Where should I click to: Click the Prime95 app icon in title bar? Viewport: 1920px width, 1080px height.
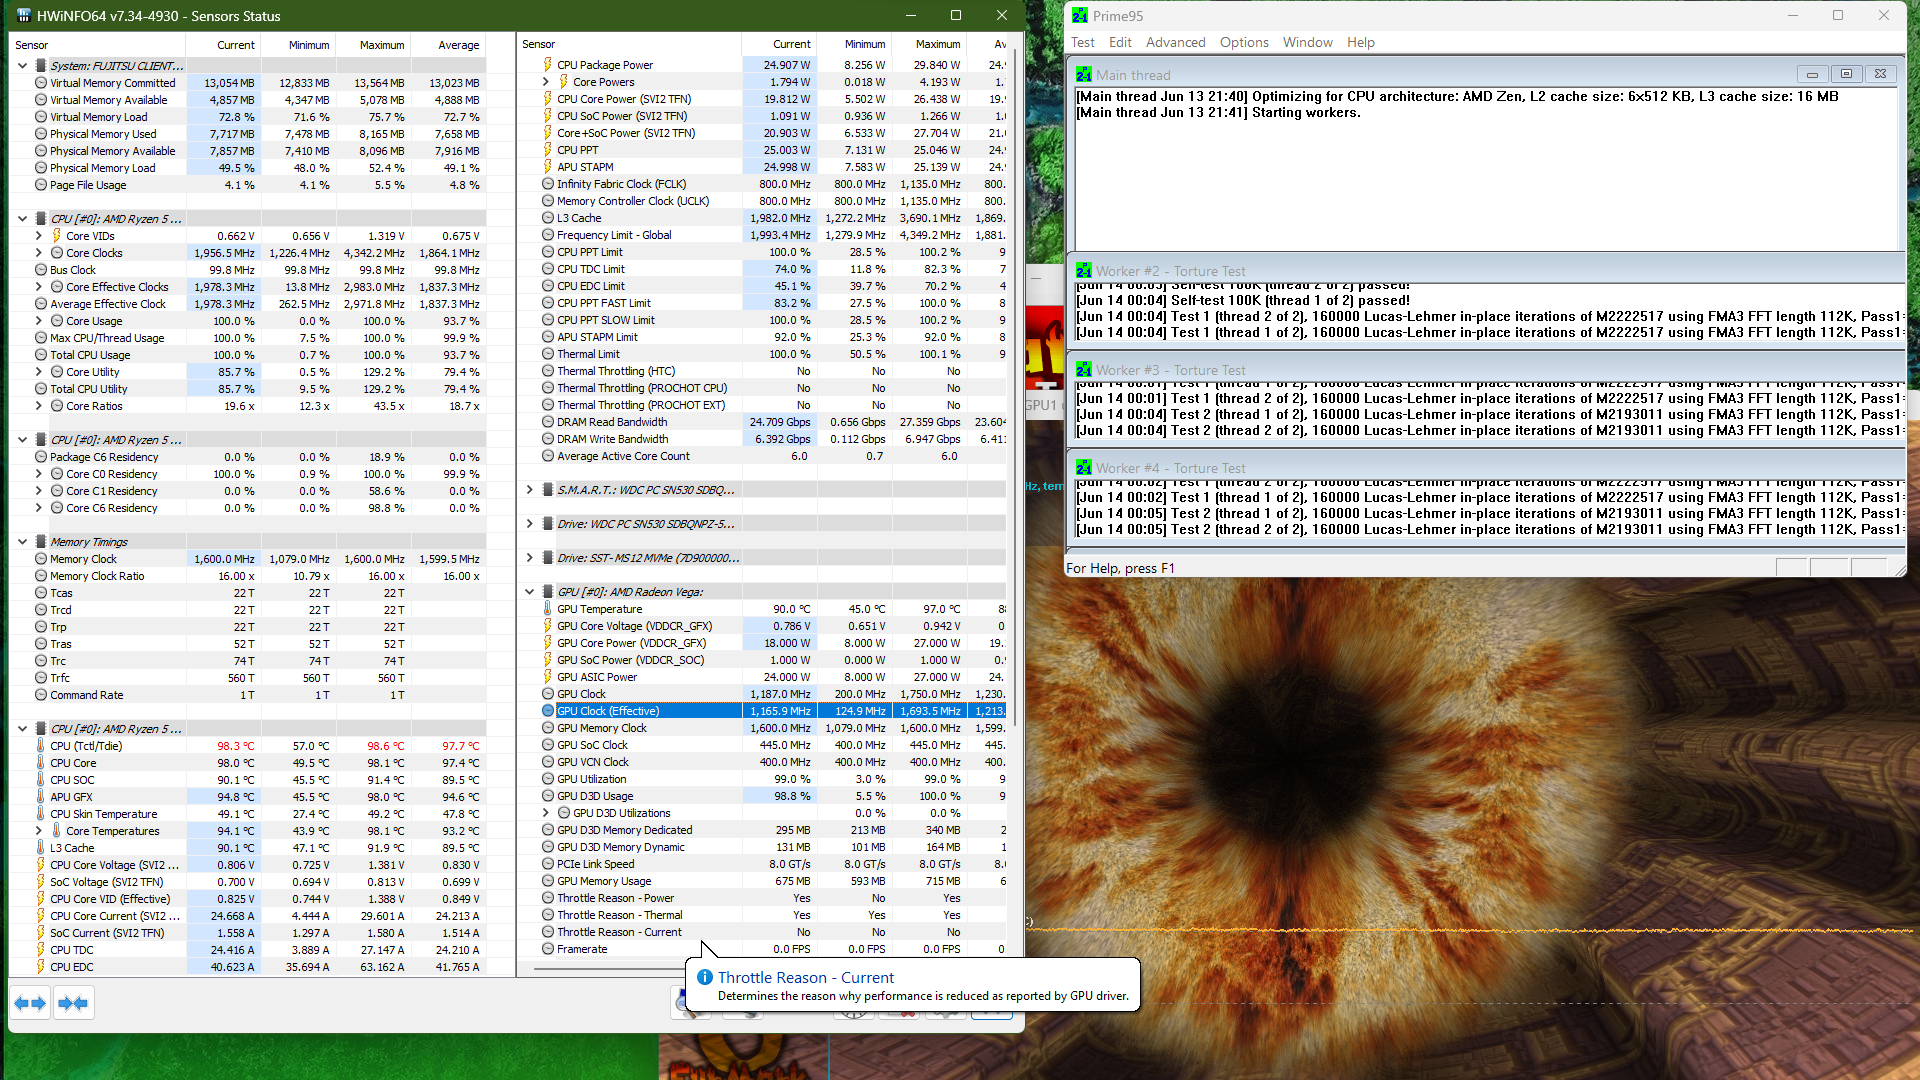point(1080,16)
